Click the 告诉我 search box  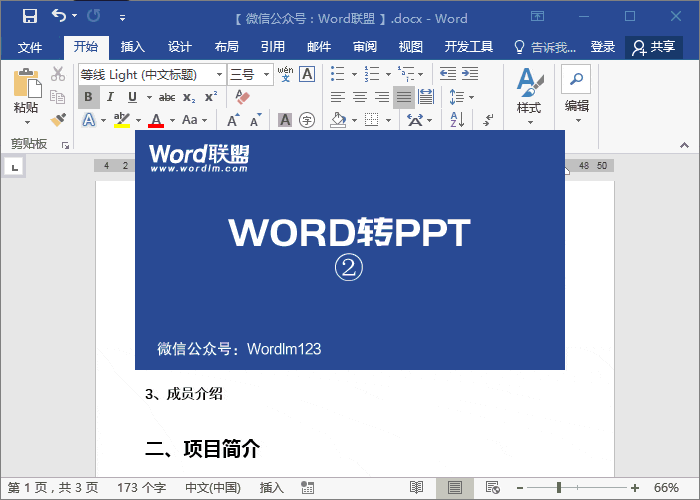tap(545, 47)
